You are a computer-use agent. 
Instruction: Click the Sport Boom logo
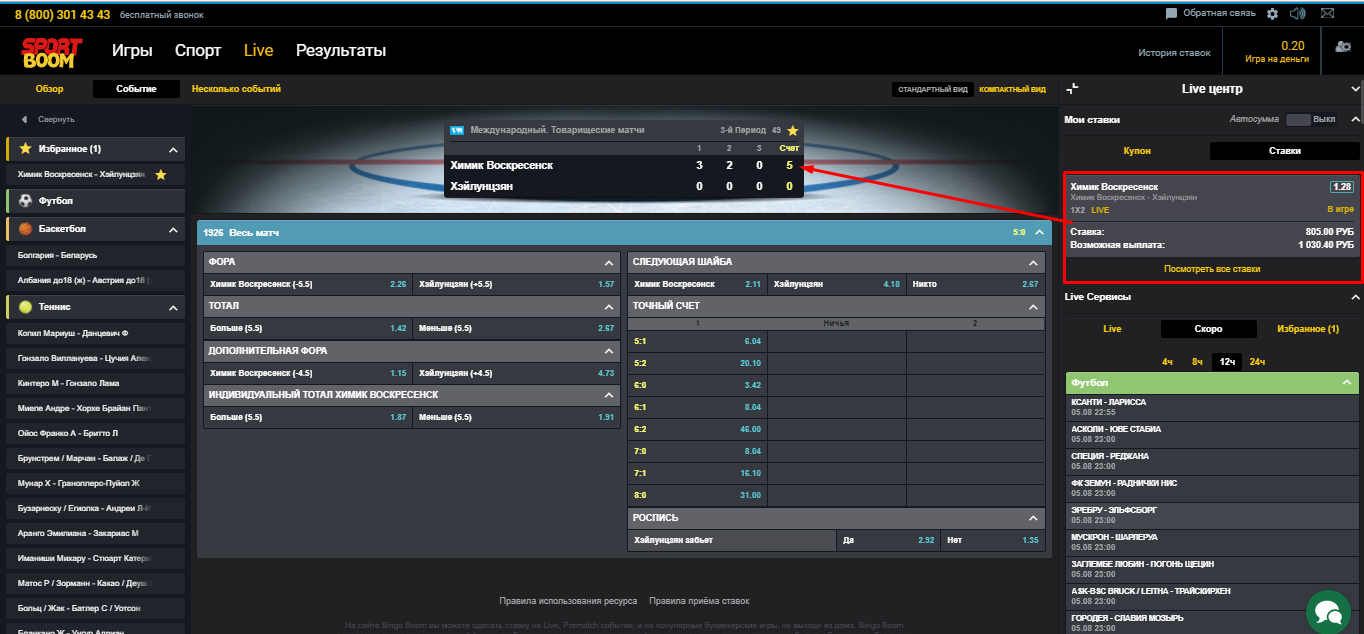click(50, 52)
